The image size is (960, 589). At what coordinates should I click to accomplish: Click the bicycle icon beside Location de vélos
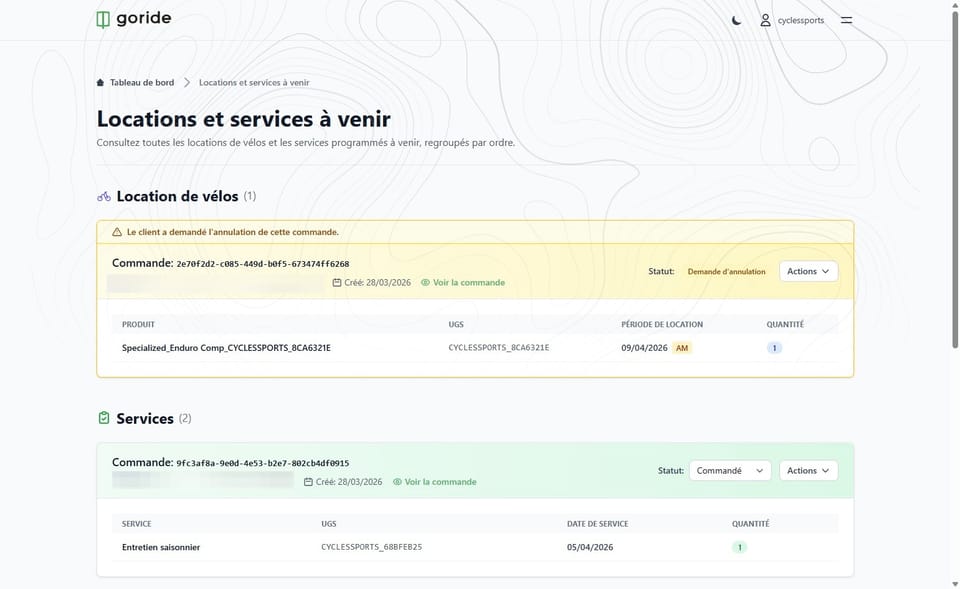106,196
